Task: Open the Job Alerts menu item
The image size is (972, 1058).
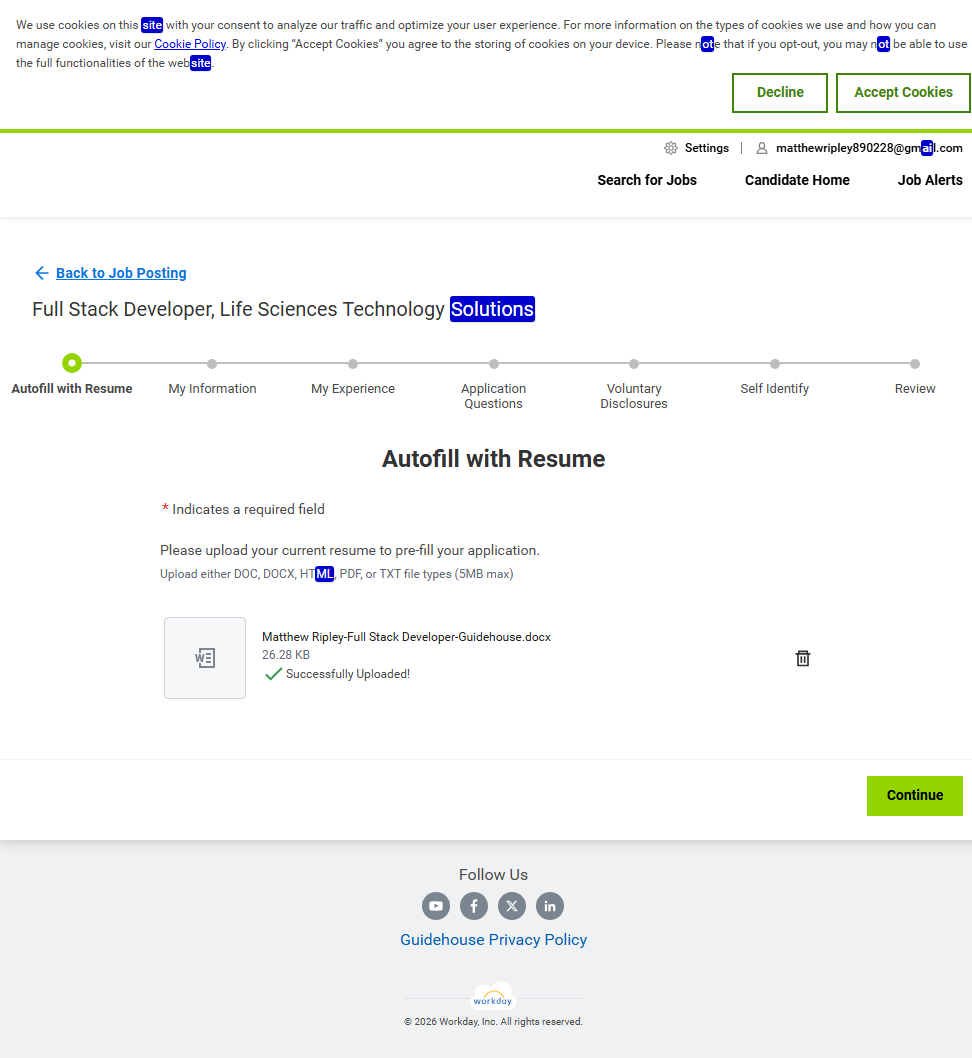Action: coord(930,180)
